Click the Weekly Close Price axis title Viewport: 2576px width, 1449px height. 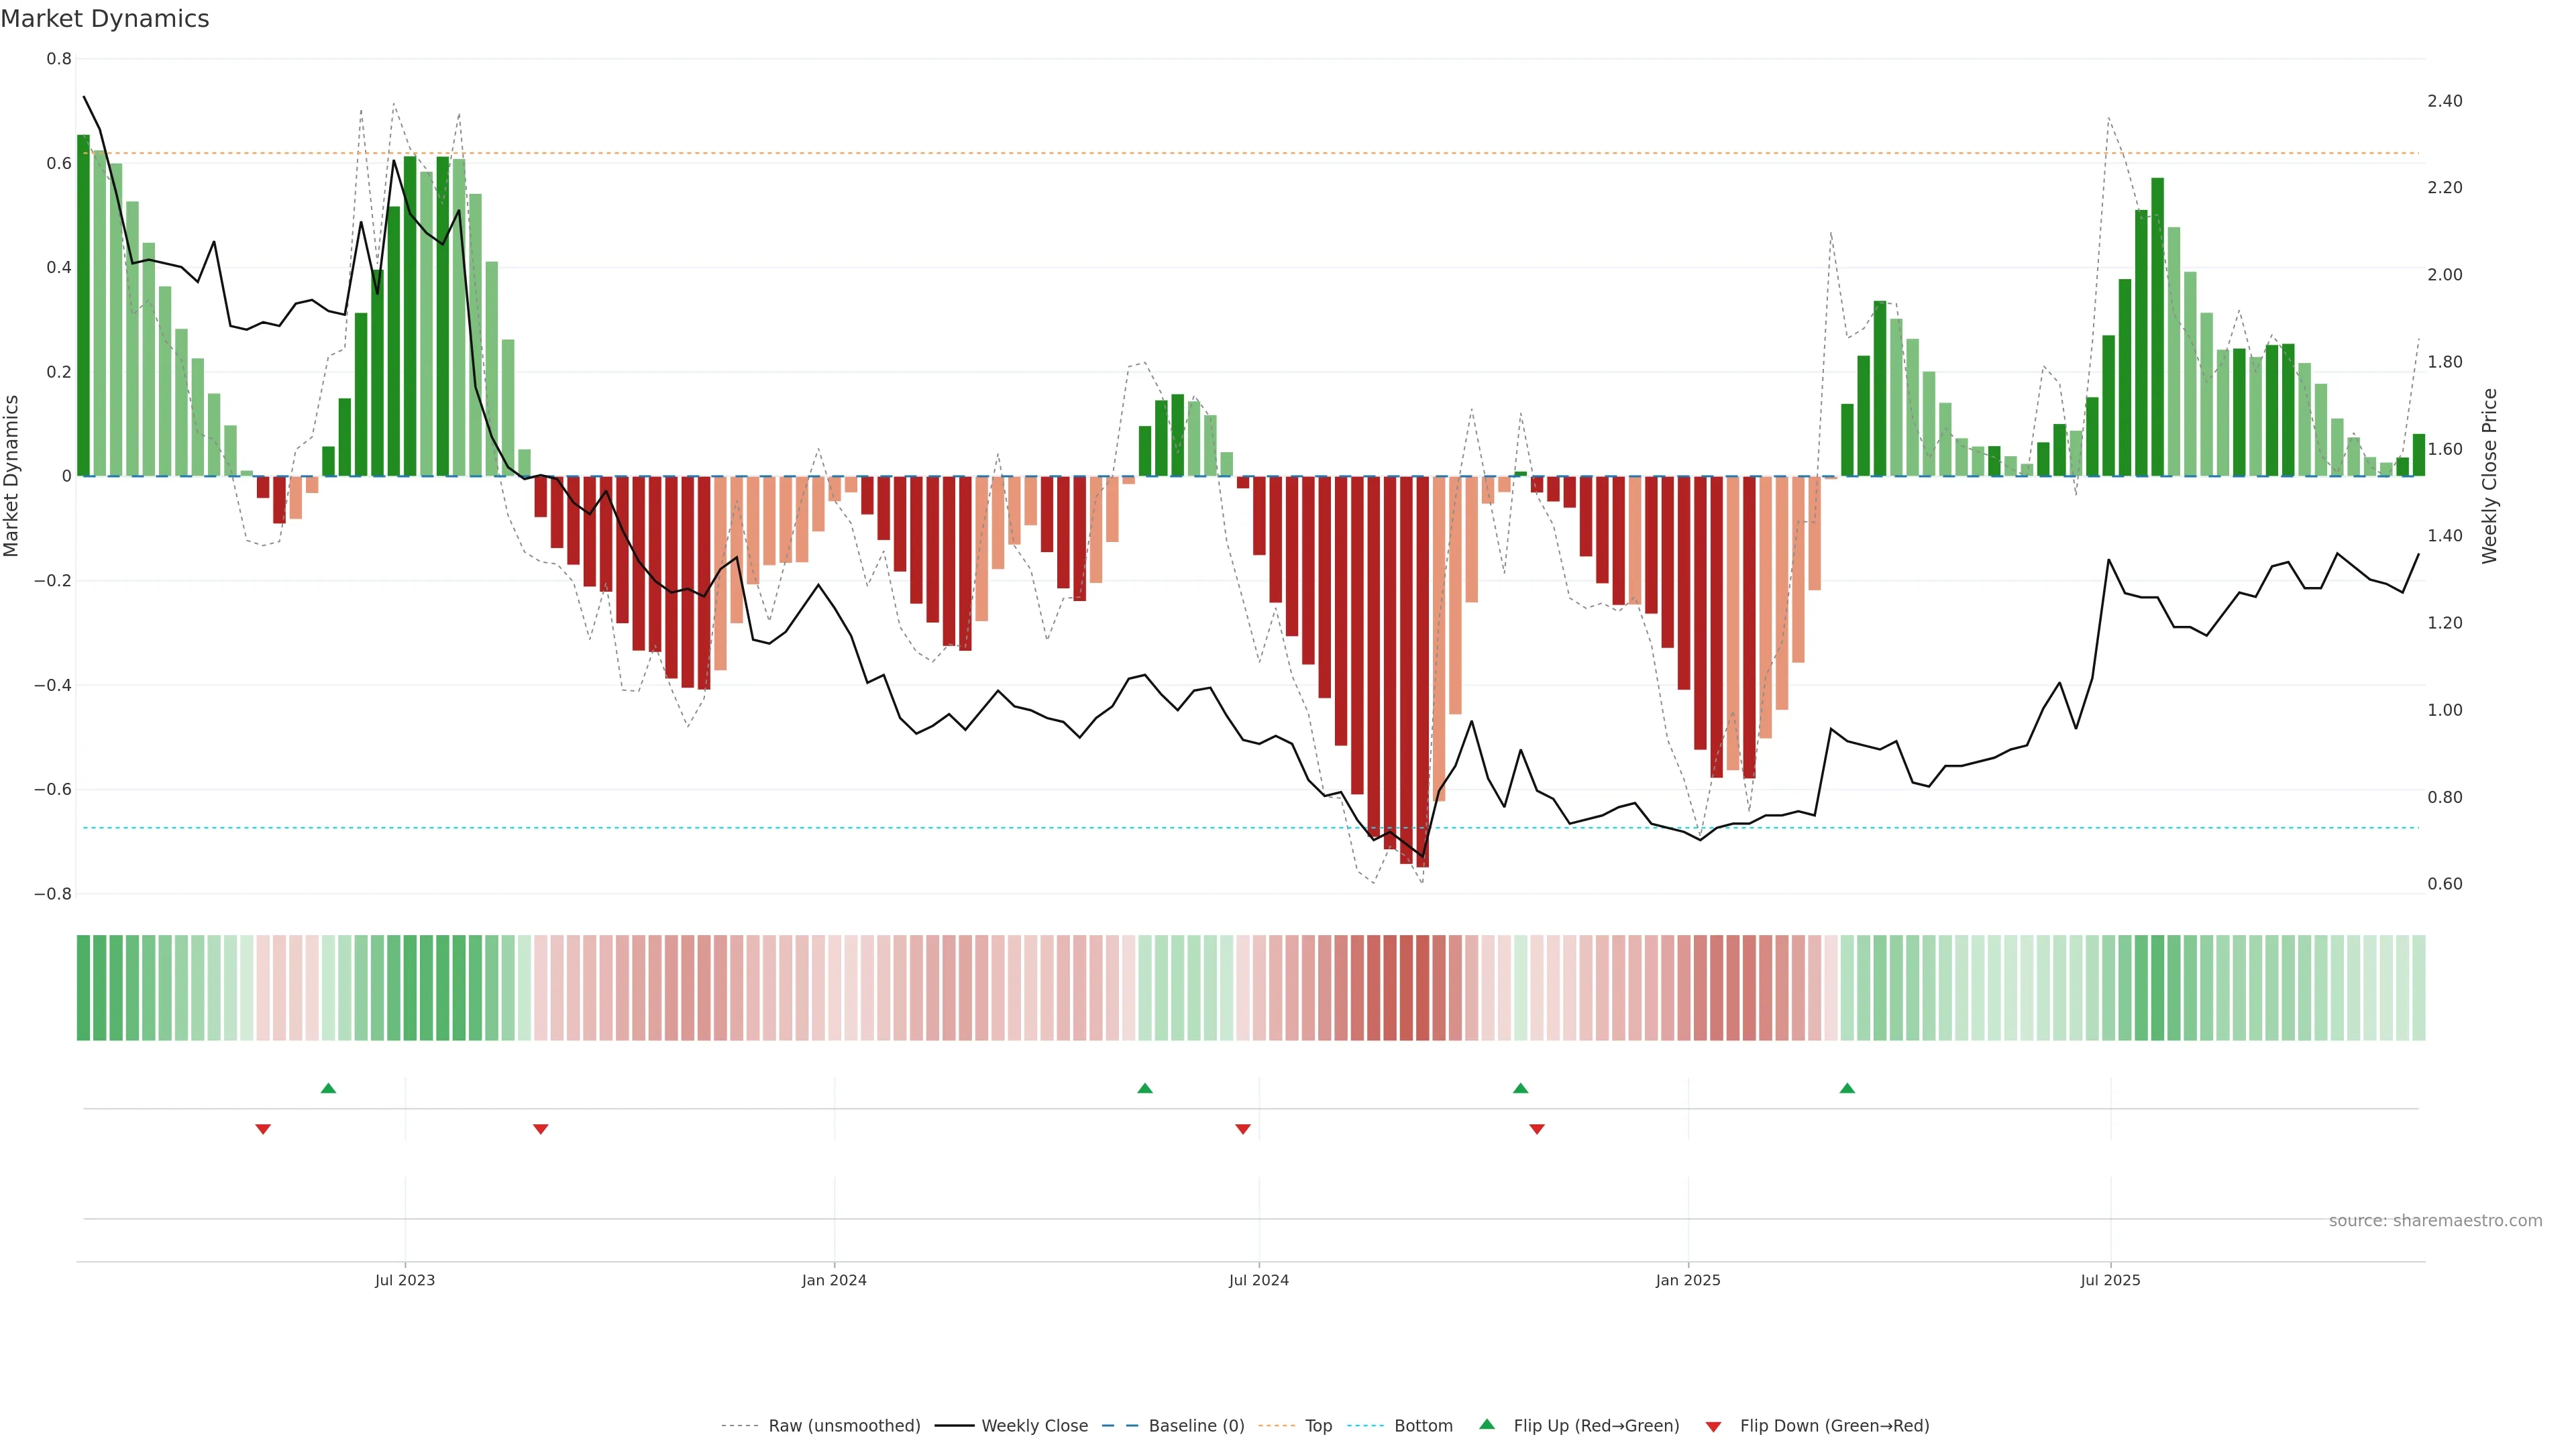point(2489,476)
